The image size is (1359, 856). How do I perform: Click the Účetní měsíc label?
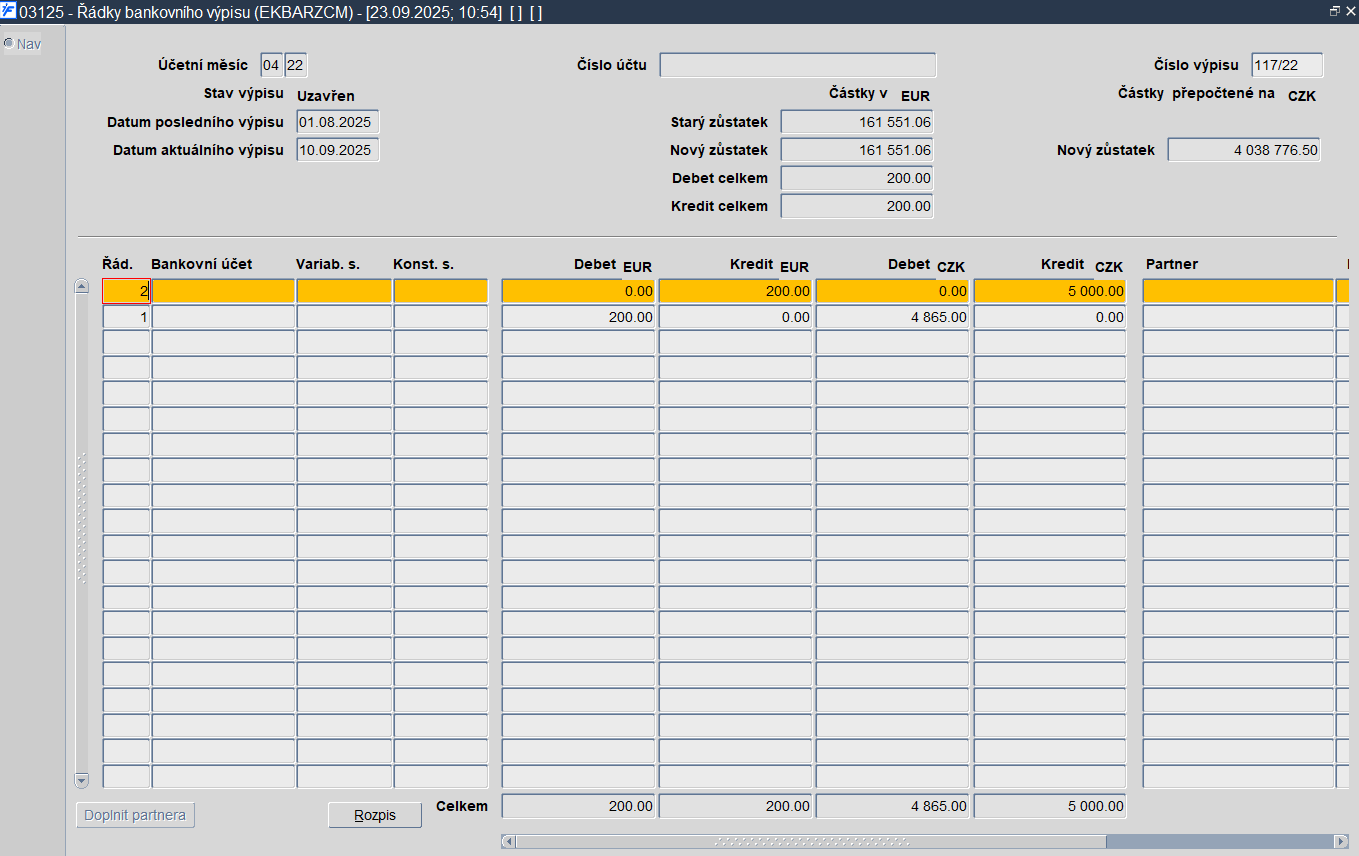point(203,65)
